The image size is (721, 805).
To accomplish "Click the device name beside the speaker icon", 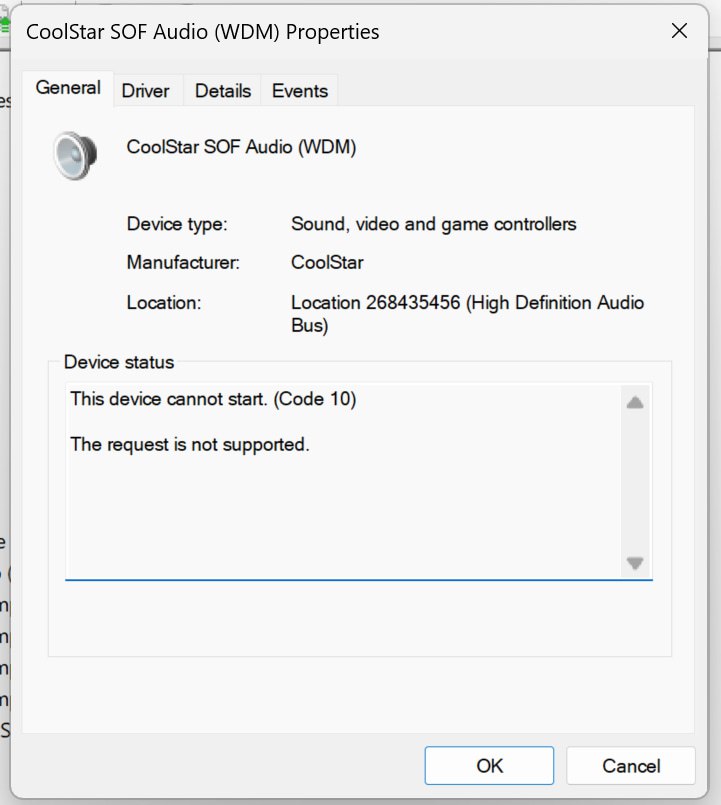I will coord(241,147).
